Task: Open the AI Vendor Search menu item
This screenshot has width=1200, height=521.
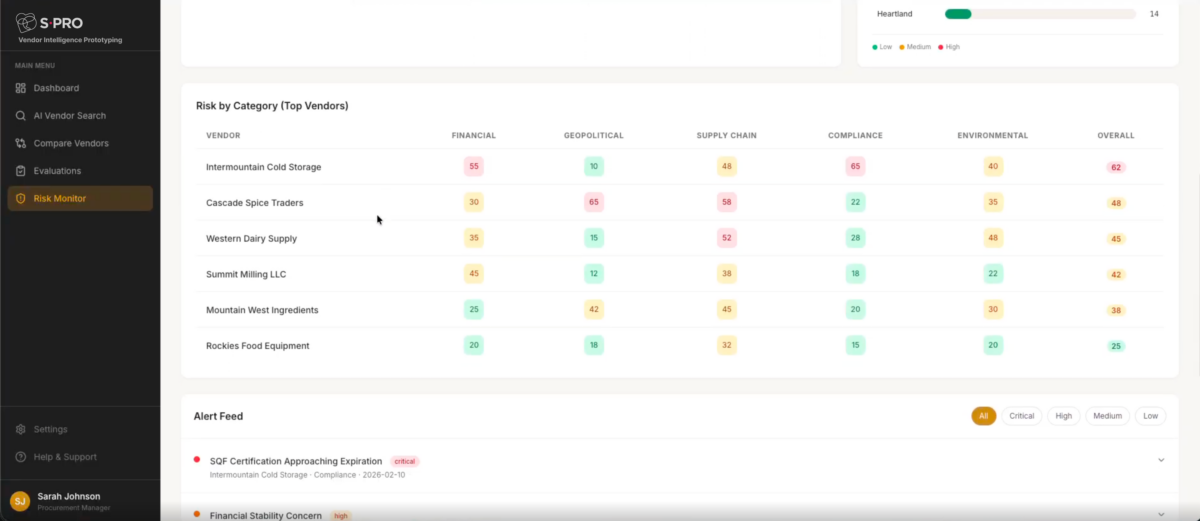Action: coord(69,116)
